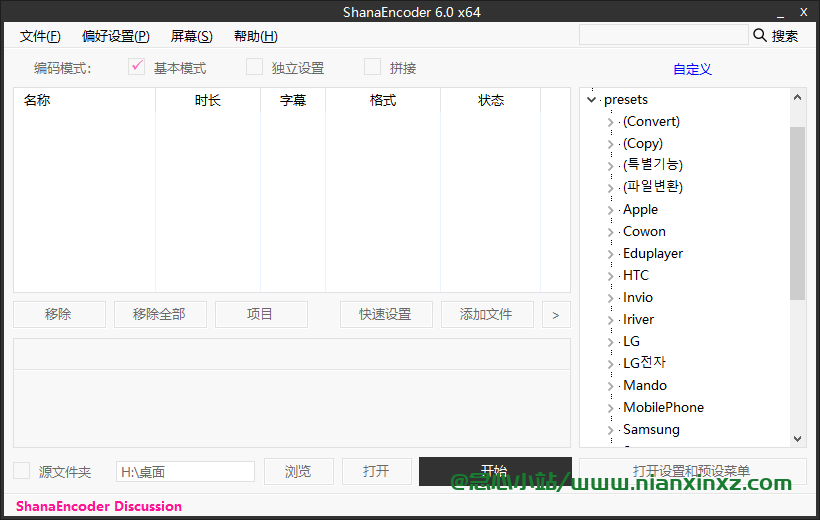Start encoding with the 开始 button
Image resolution: width=820 pixels, height=520 pixels.
tap(495, 471)
